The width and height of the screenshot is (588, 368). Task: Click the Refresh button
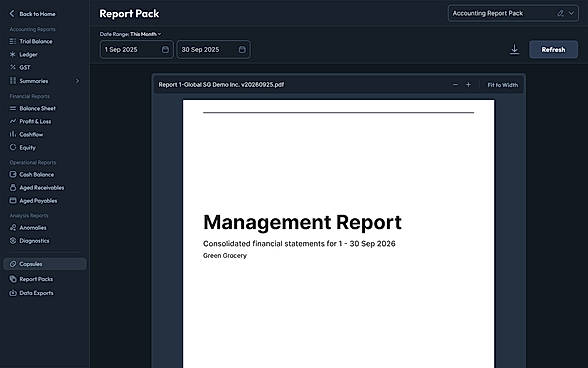[553, 50]
